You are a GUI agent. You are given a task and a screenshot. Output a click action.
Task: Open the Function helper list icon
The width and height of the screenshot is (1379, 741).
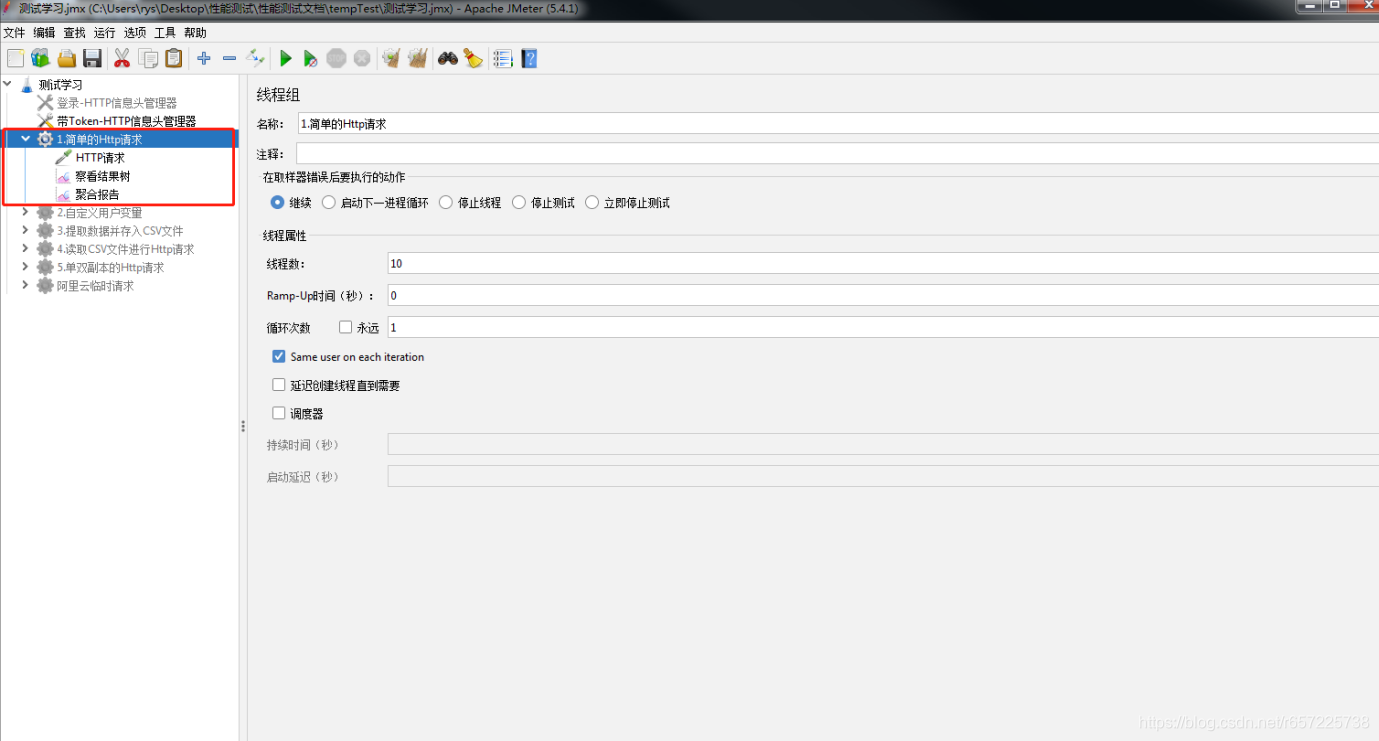(x=503, y=59)
